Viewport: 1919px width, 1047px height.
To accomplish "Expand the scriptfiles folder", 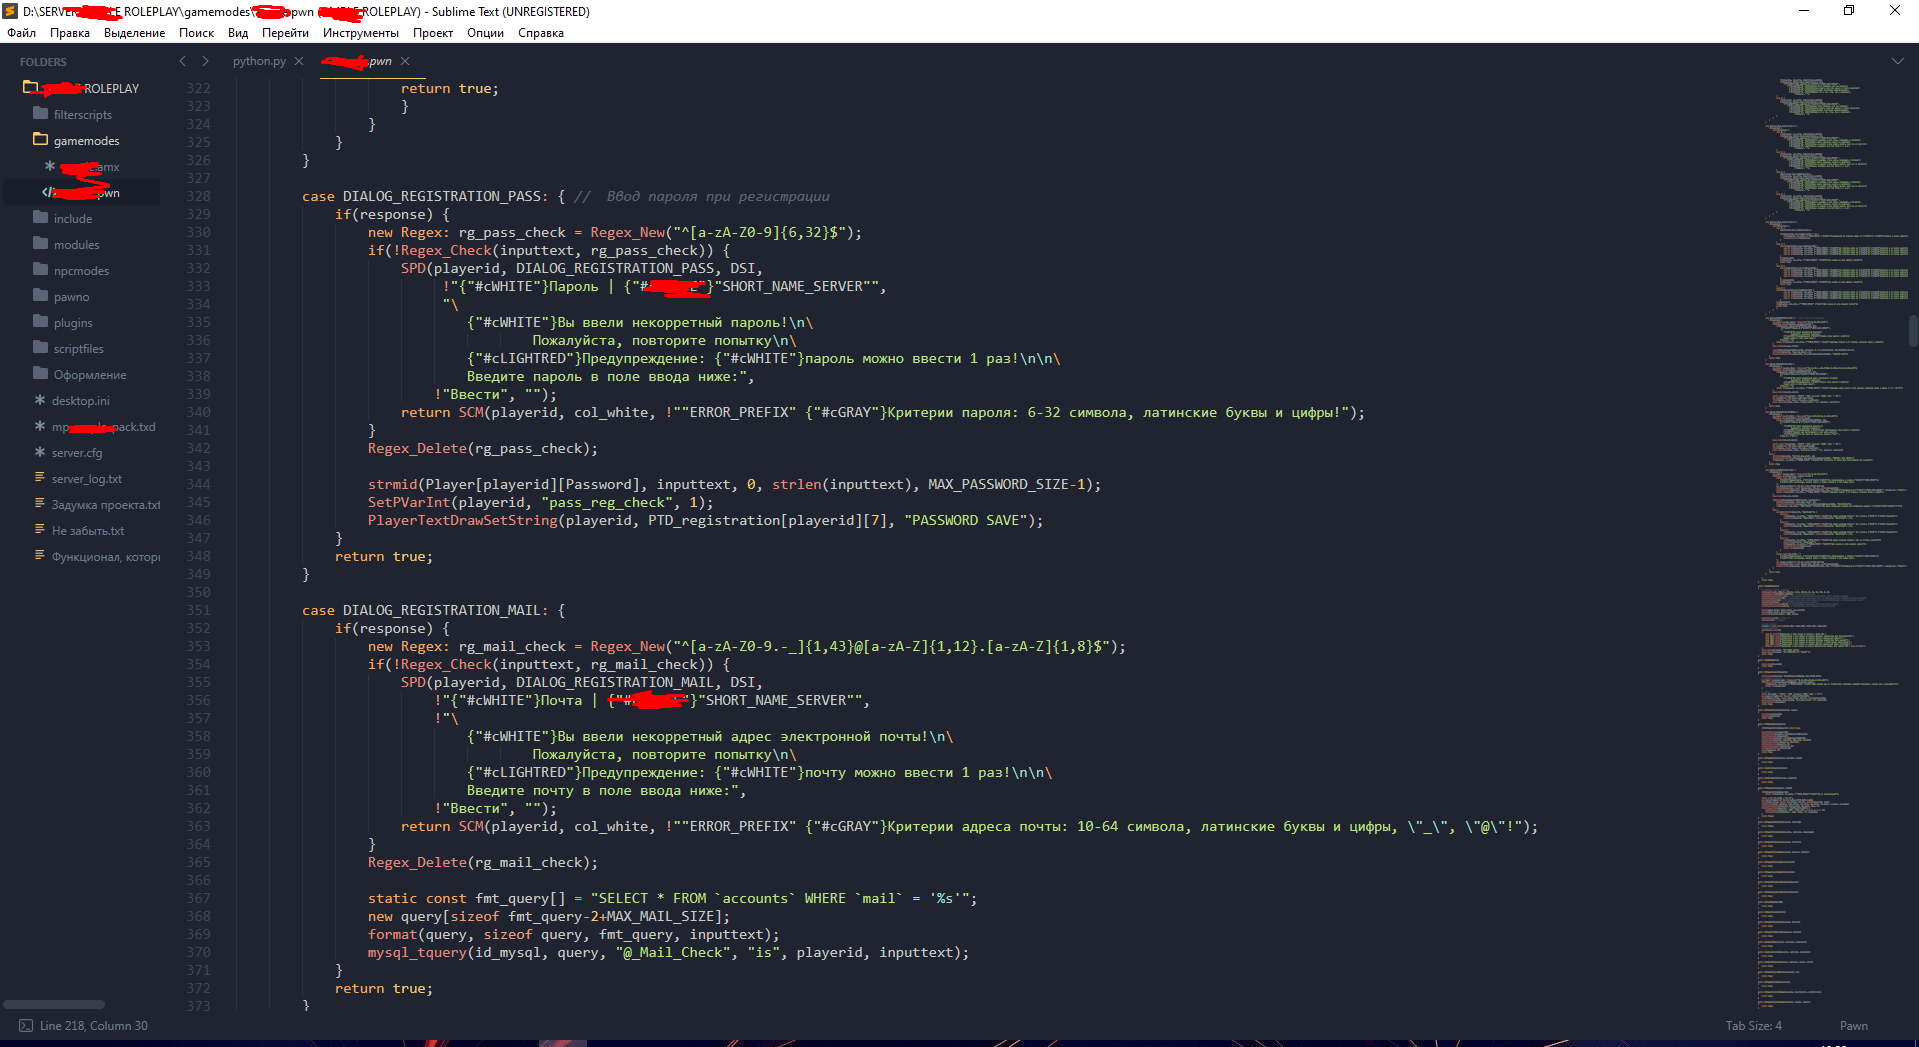I will point(78,348).
